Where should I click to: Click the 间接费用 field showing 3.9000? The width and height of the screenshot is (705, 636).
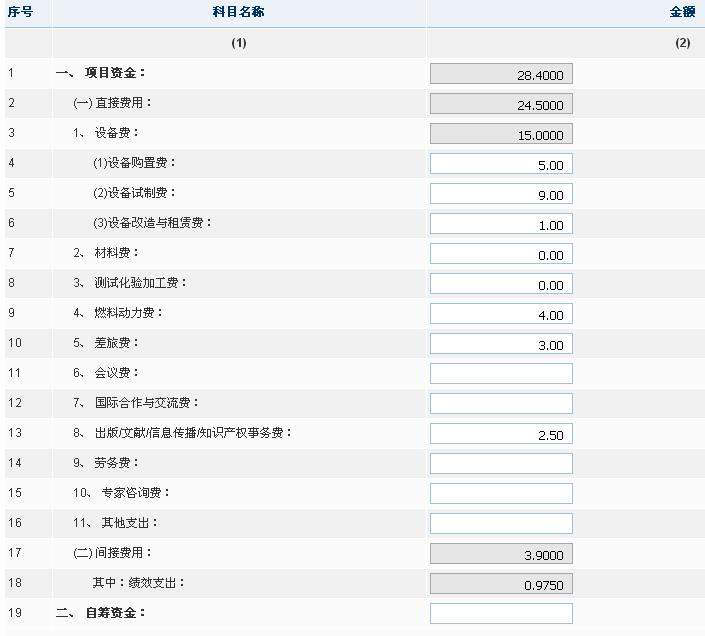point(501,554)
